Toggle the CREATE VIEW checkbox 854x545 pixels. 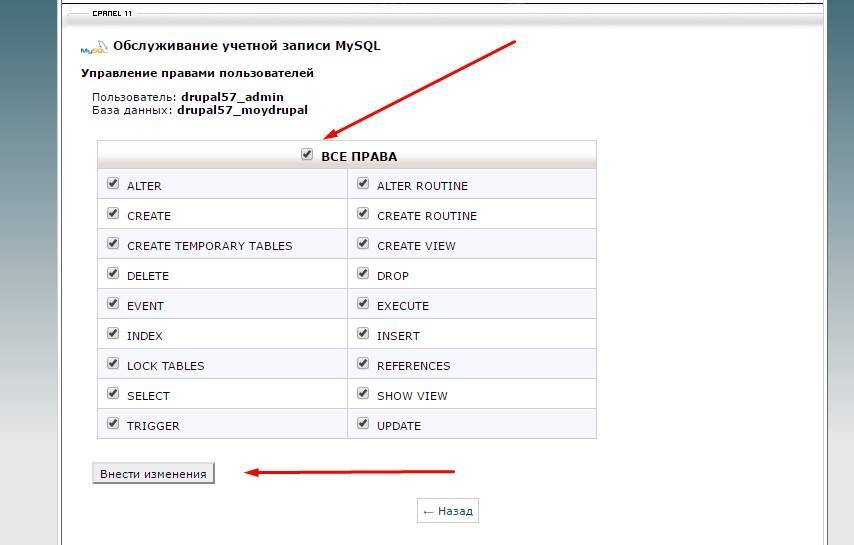click(363, 243)
